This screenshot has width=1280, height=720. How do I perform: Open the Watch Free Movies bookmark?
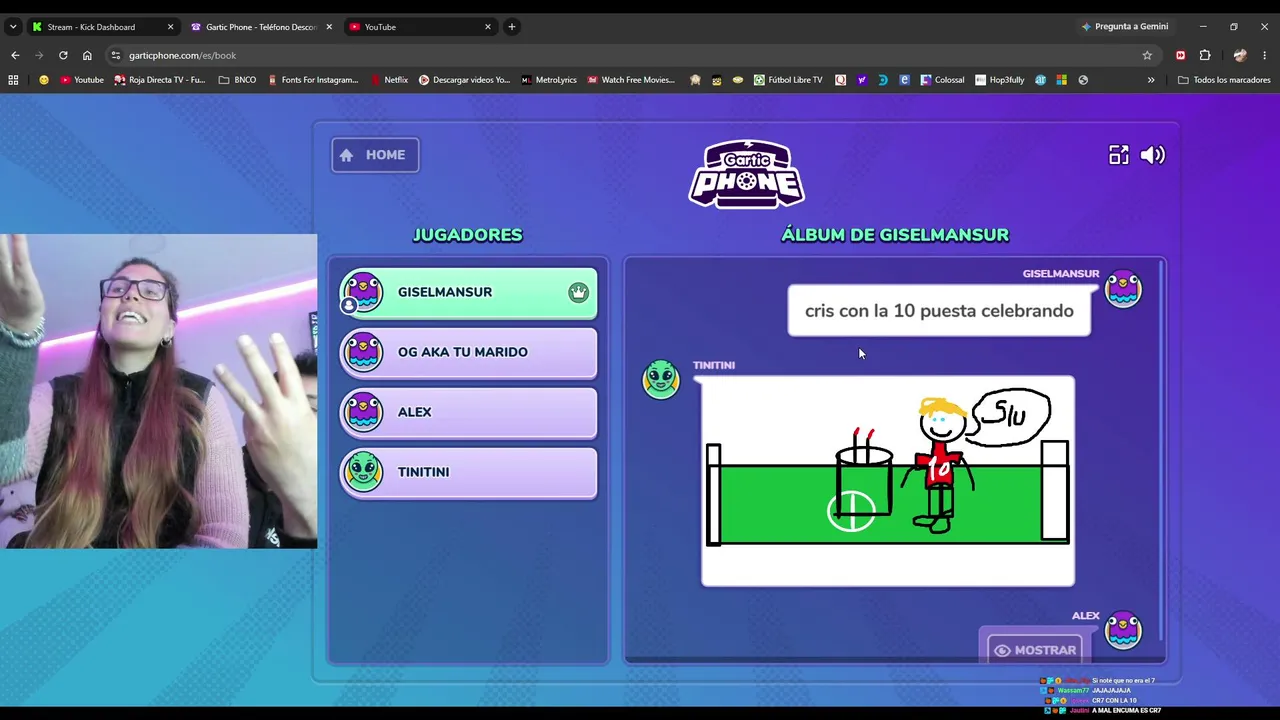[631, 80]
